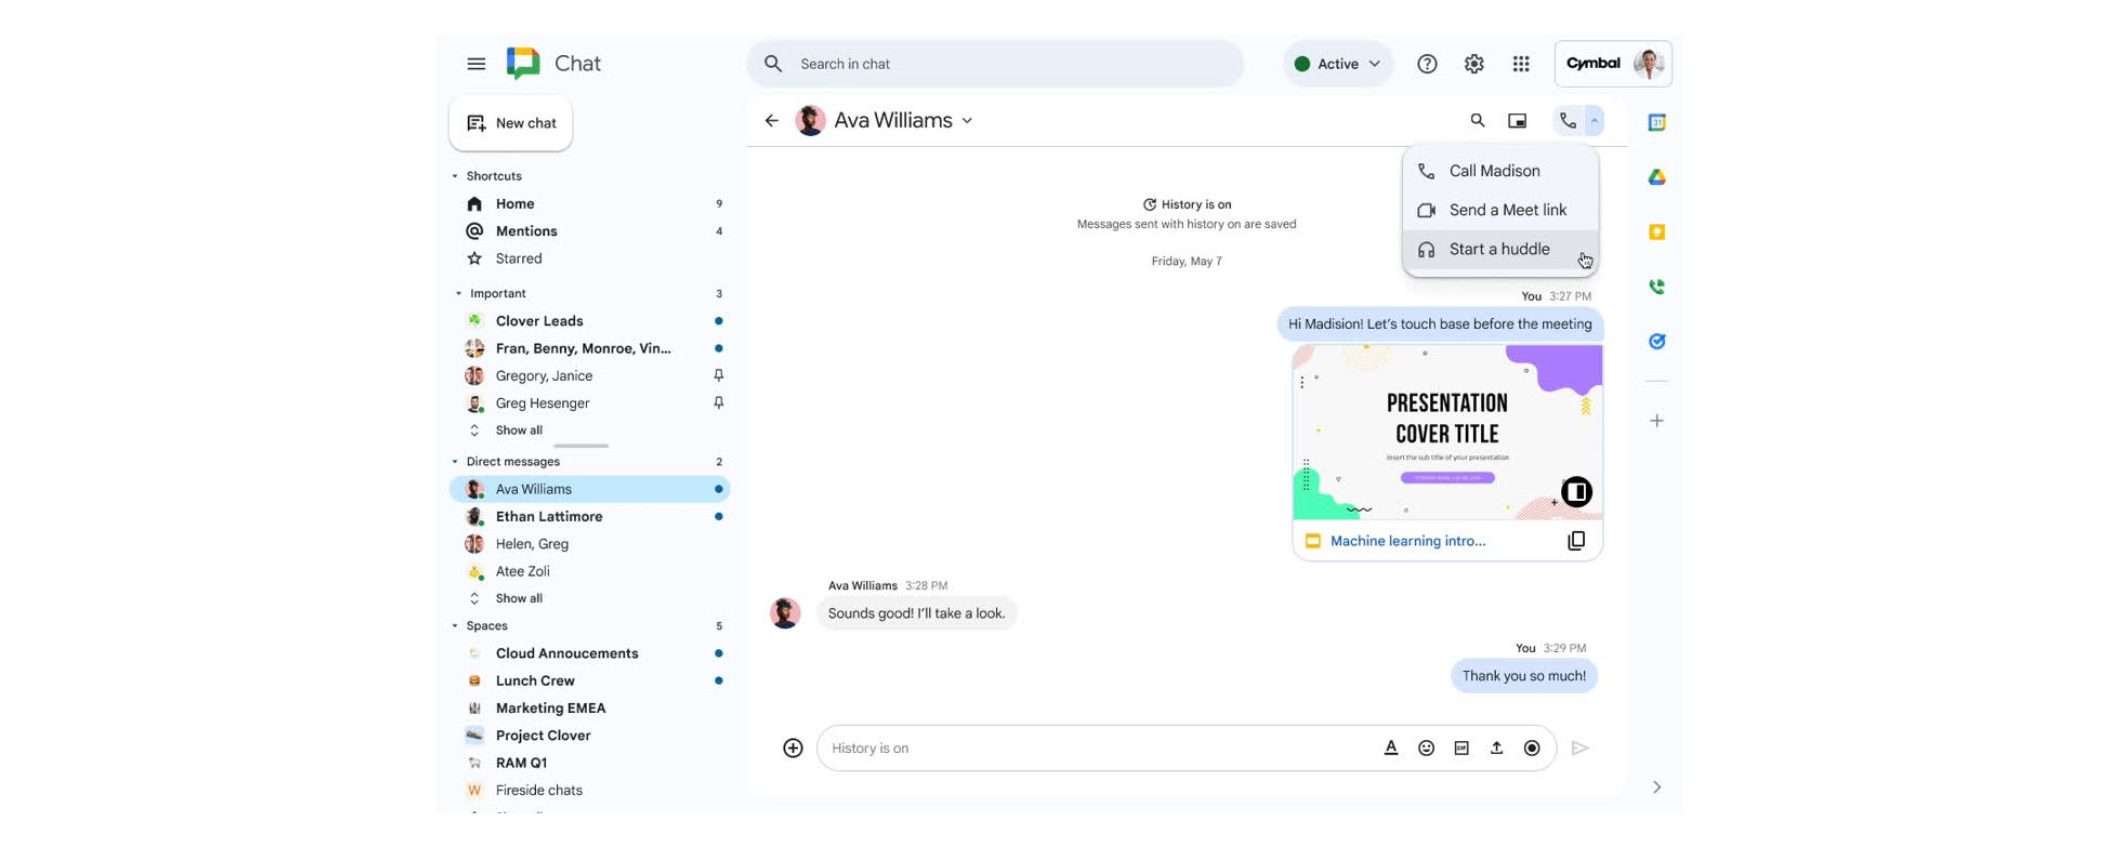Collapse the call options arrow
Screen dimensions: 2120x848
(1594, 121)
